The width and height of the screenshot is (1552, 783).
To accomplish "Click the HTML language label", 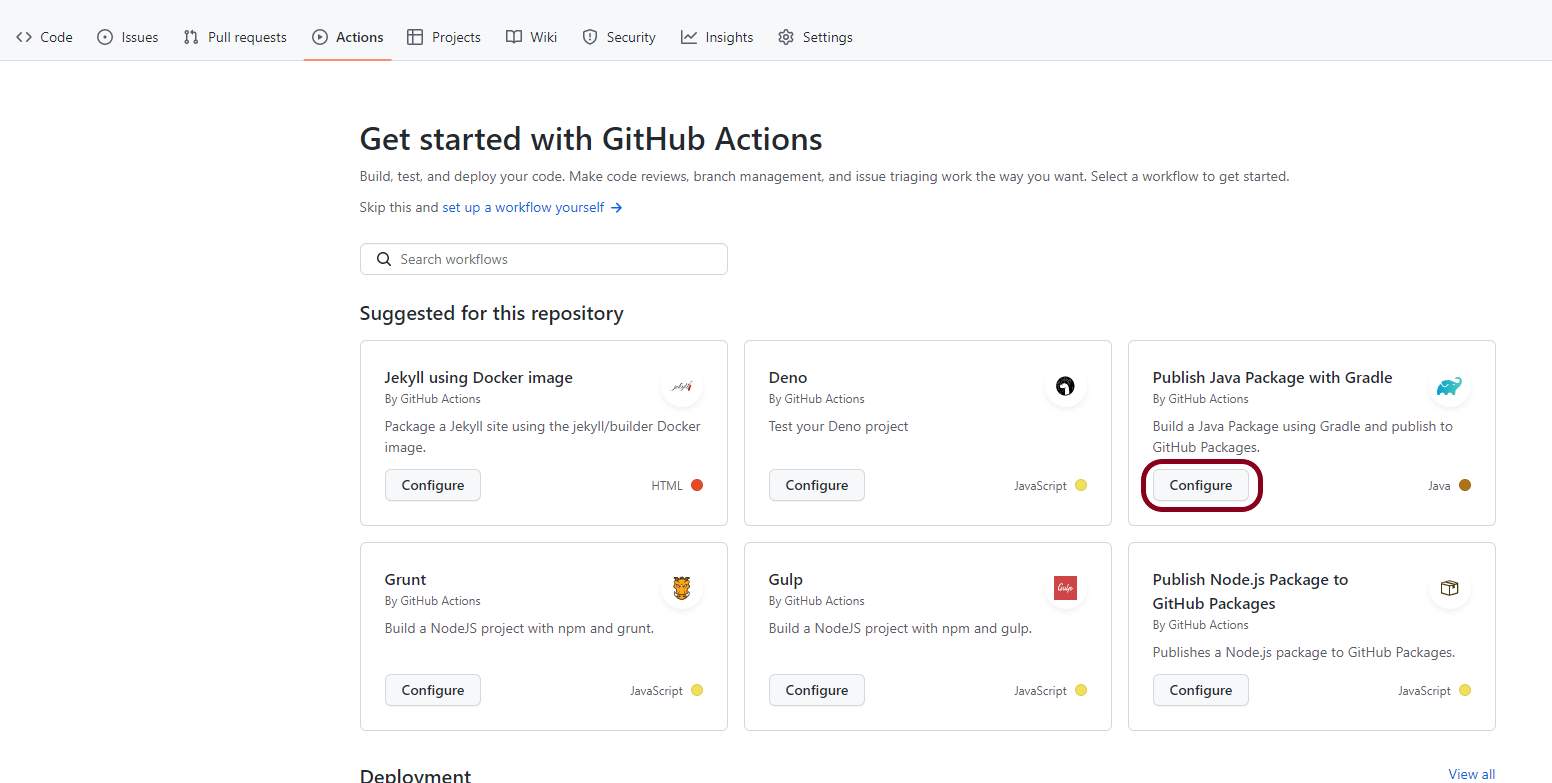I will point(667,486).
